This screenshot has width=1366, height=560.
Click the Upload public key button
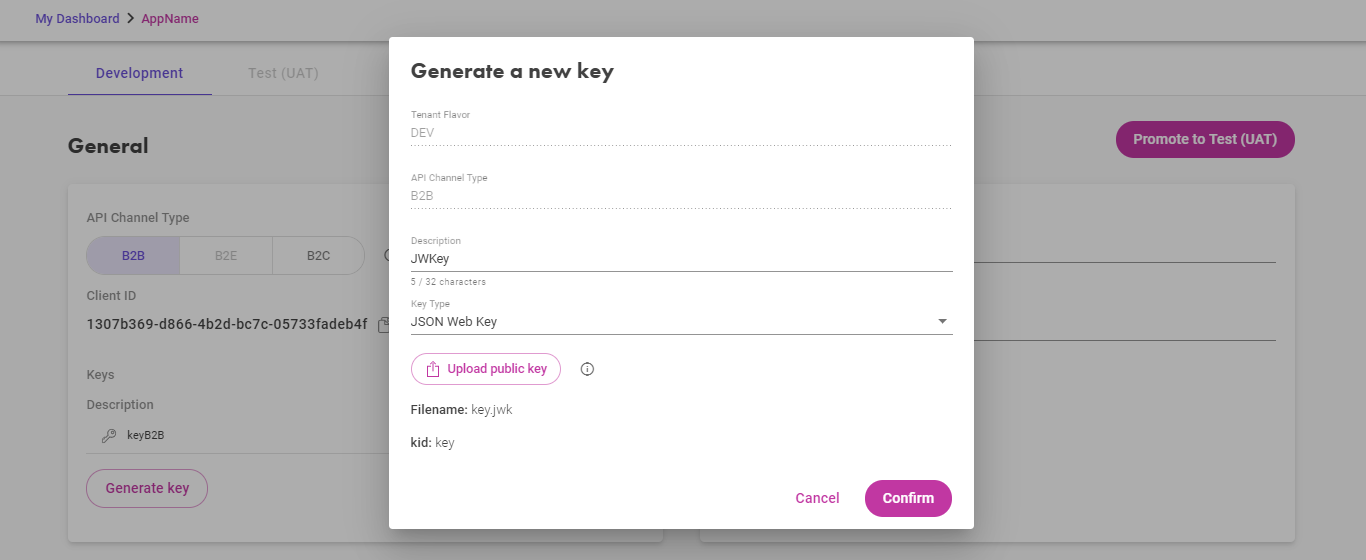[486, 369]
